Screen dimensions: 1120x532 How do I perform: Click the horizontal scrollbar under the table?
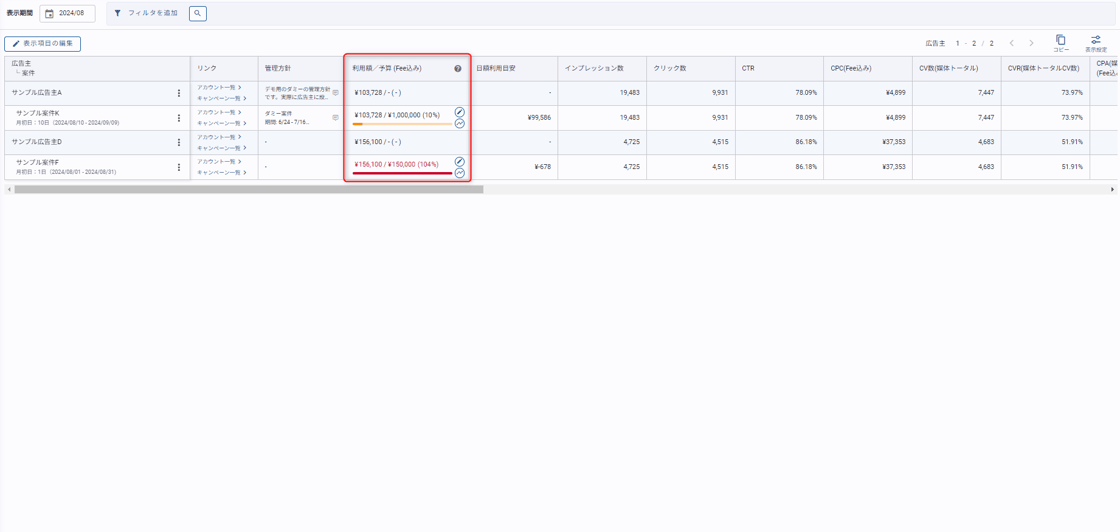(248, 189)
